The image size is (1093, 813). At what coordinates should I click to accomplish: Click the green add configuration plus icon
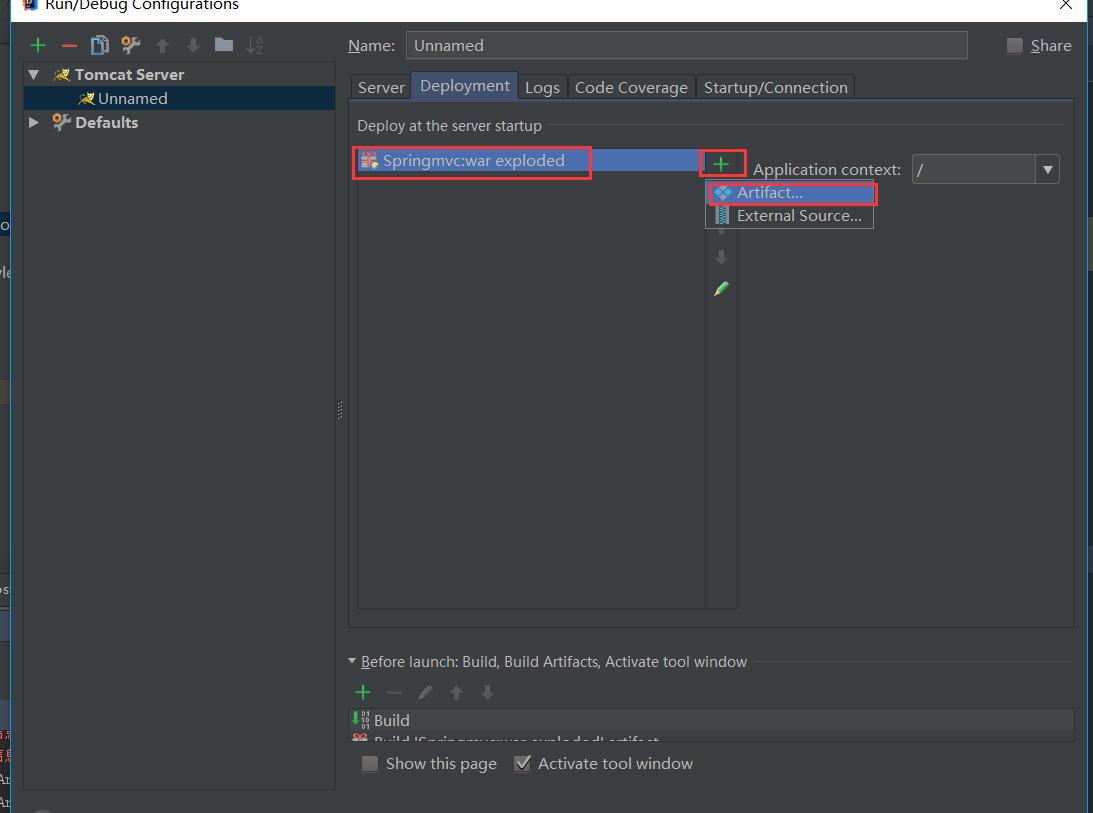[38, 45]
